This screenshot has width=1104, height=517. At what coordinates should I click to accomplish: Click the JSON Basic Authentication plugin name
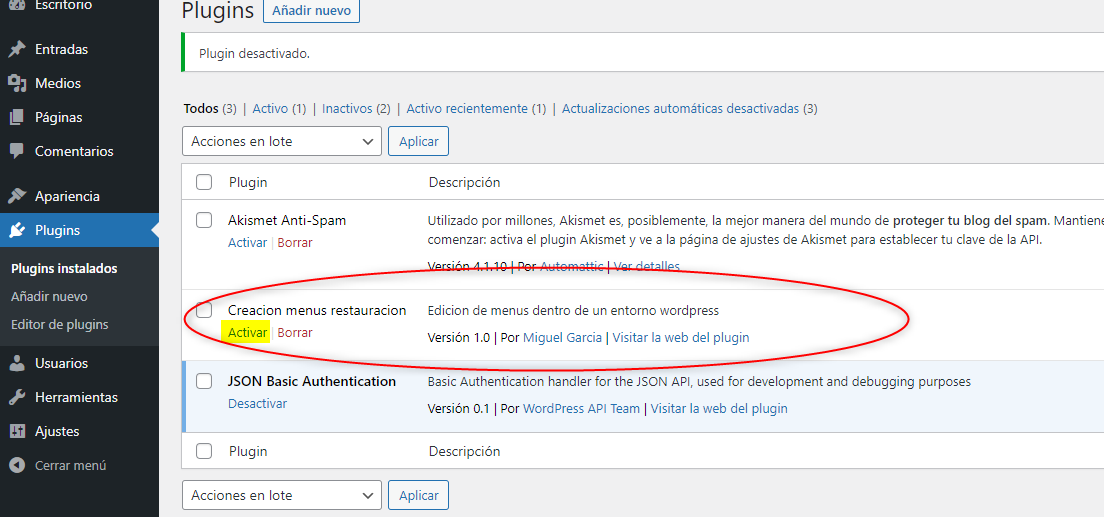pyautogui.click(x=312, y=381)
